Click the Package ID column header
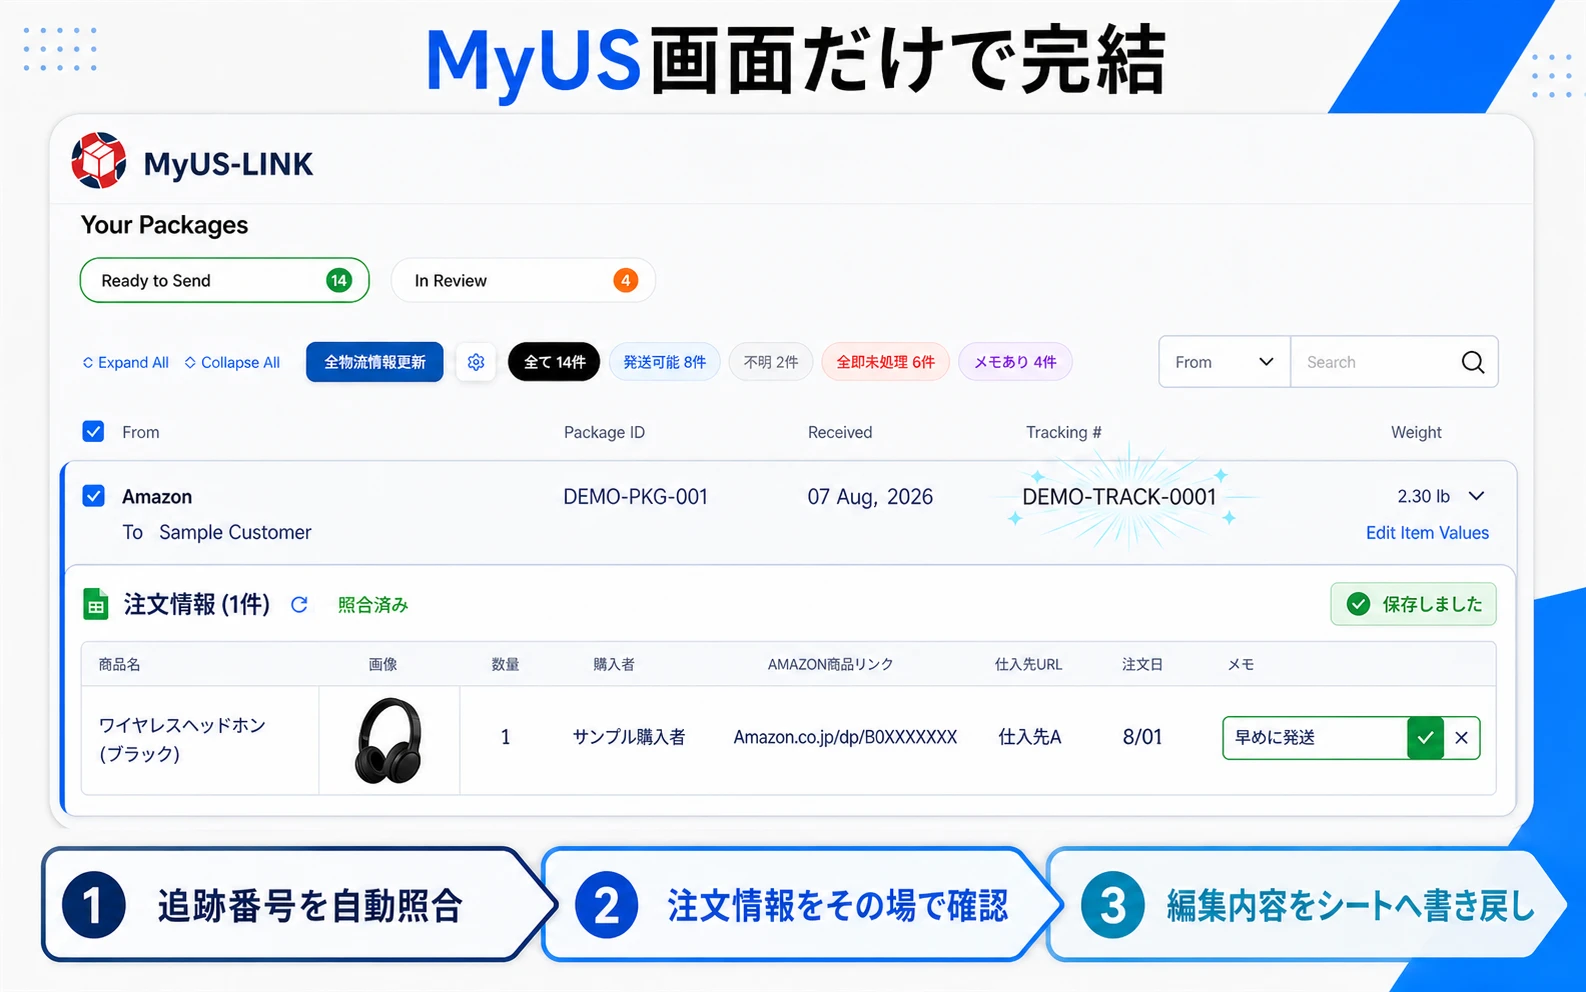 tap(604, 432)
